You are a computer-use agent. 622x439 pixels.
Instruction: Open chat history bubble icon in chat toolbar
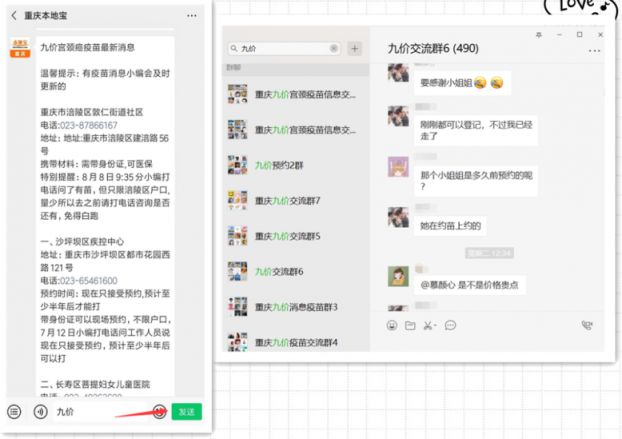point(450,326)
